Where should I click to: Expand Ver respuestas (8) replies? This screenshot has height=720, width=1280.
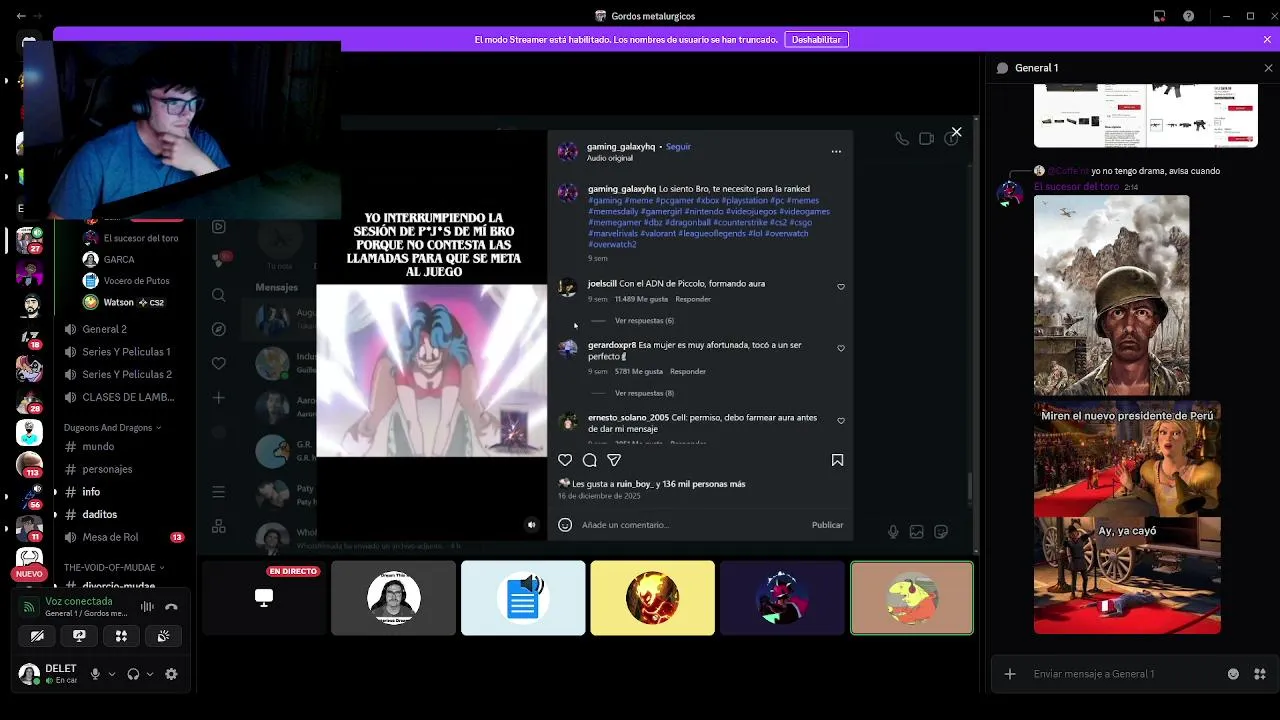click(644, 393)
